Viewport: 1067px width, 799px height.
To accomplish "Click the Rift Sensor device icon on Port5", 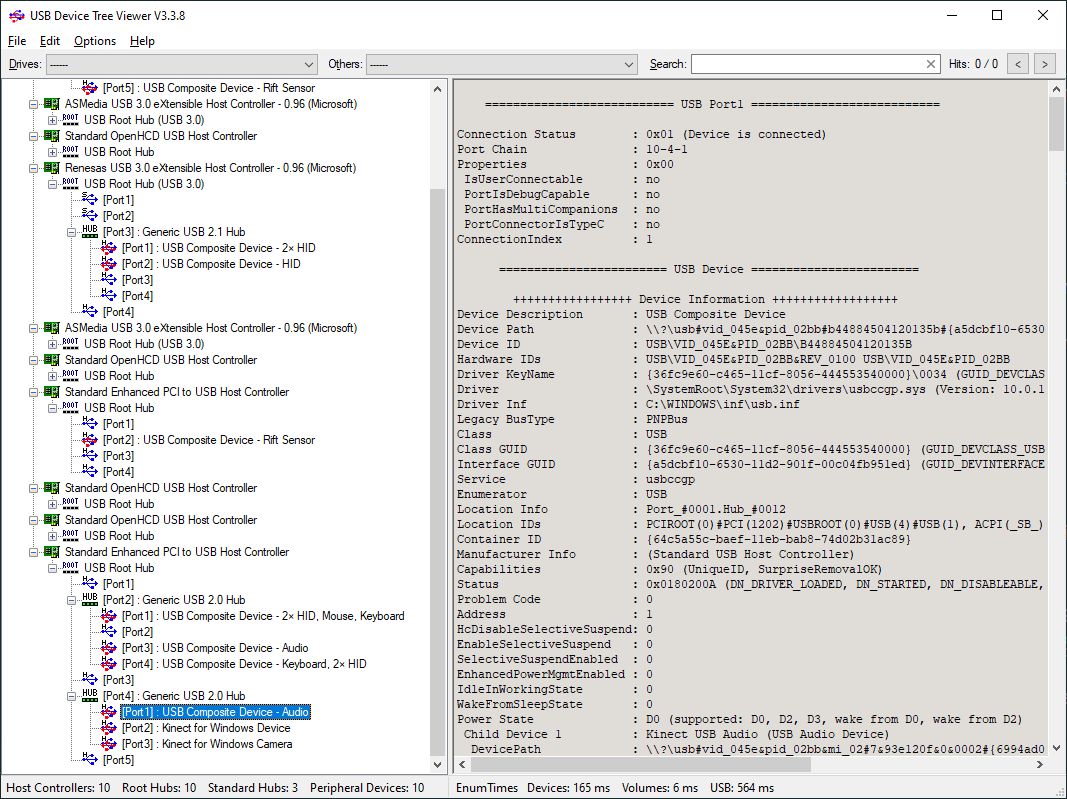I will [89, 88].
